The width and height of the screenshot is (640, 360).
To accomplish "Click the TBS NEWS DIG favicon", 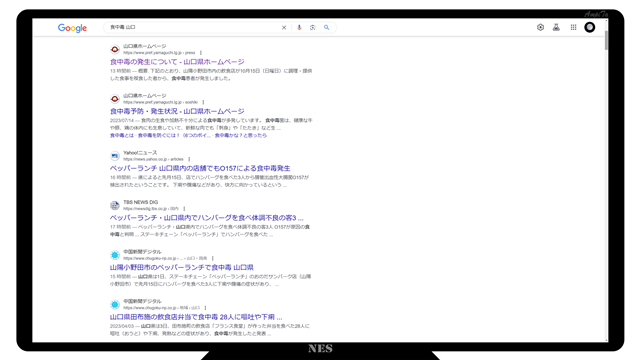I will [115, 205].
